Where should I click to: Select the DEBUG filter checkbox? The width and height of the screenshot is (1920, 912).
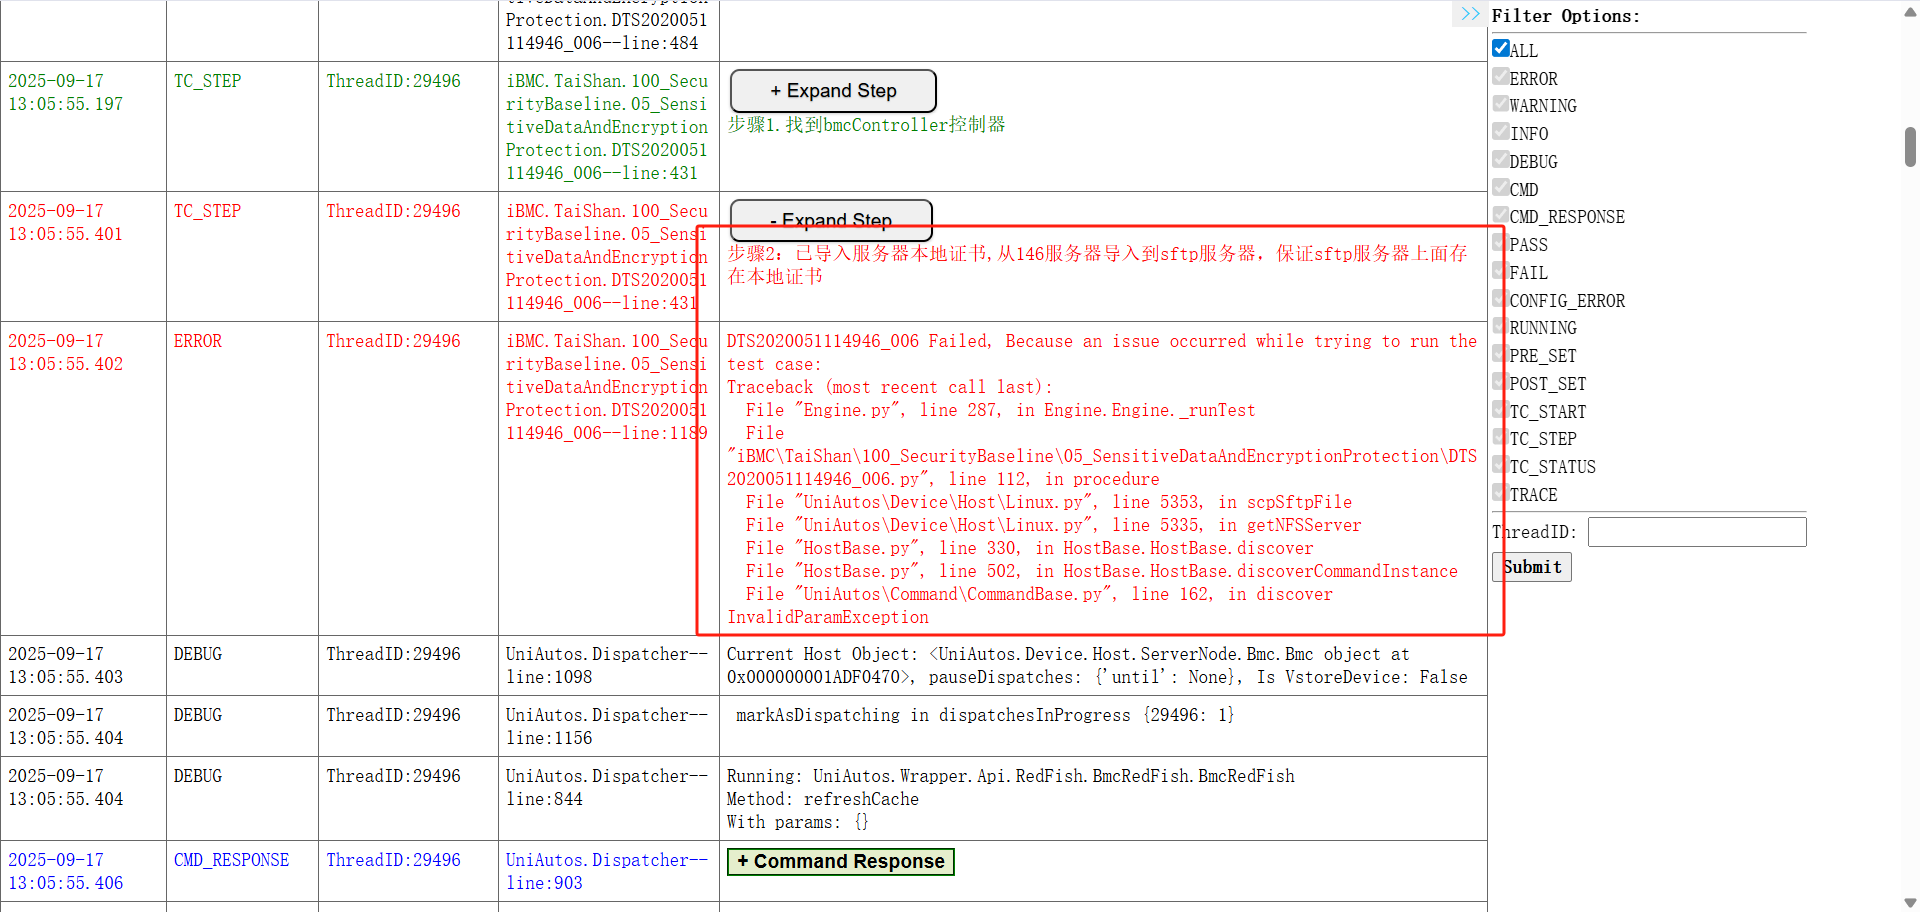(1500, 160)
